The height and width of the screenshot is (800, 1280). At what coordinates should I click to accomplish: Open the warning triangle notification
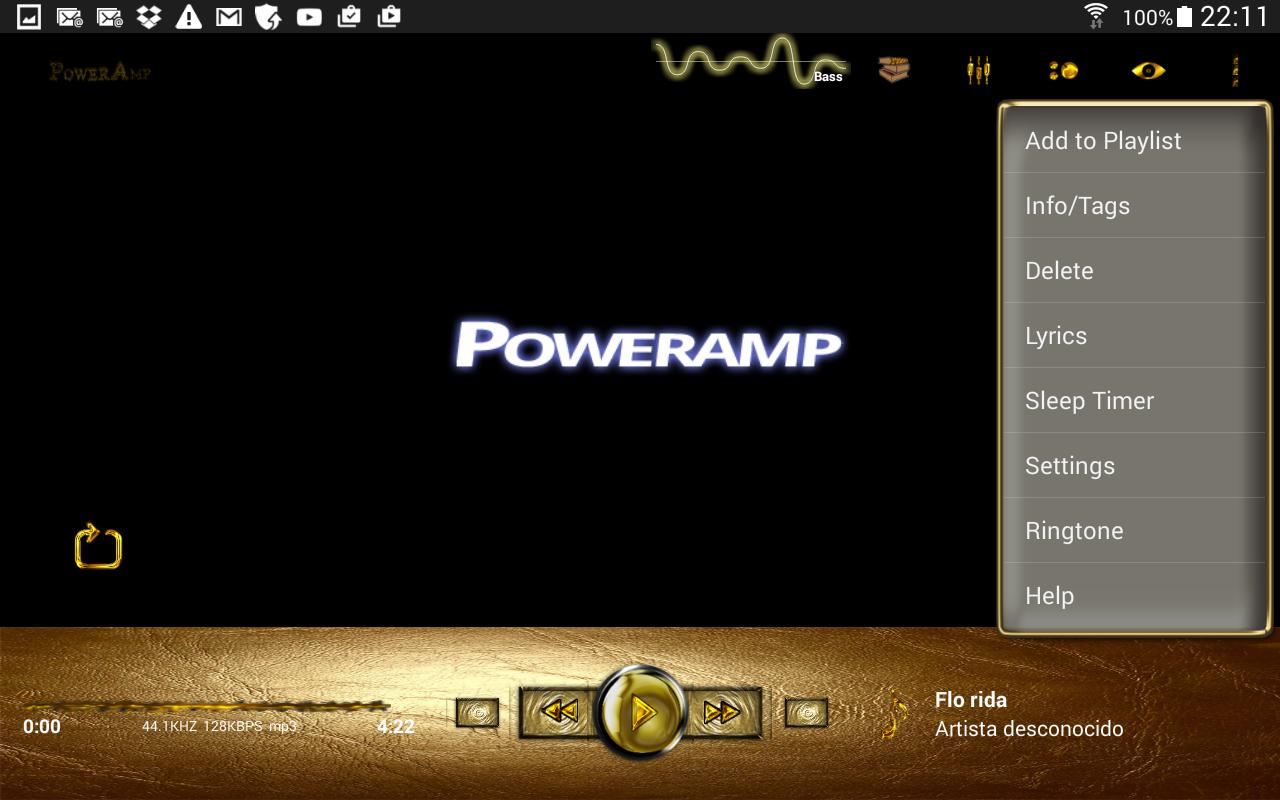point(189,16)
